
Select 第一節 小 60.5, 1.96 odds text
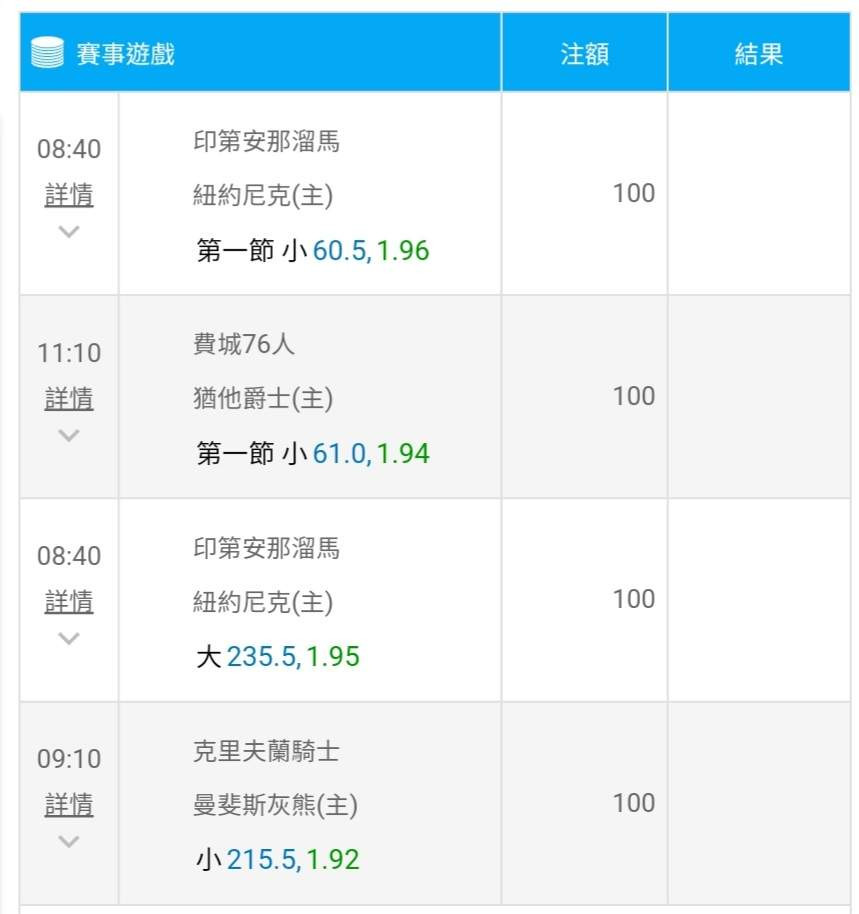(312, 251)
